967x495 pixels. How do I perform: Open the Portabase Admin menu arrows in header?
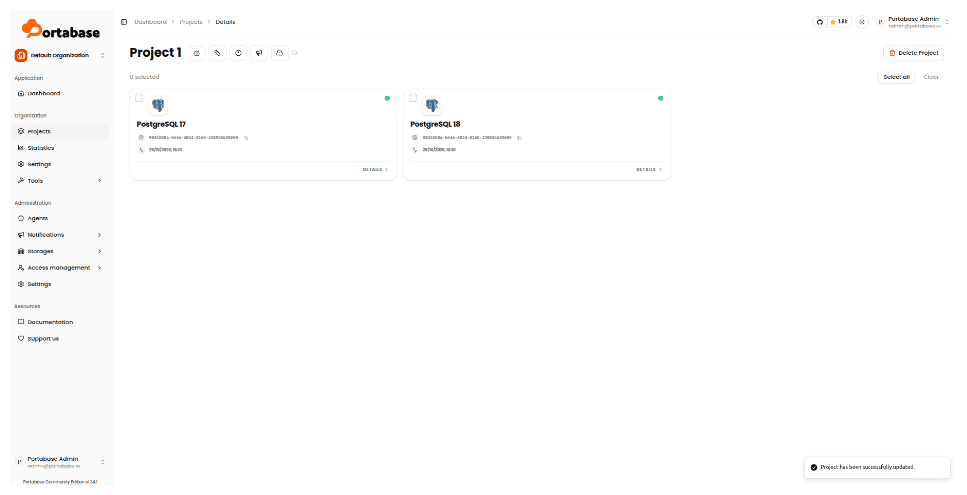(x=948, y=22)
